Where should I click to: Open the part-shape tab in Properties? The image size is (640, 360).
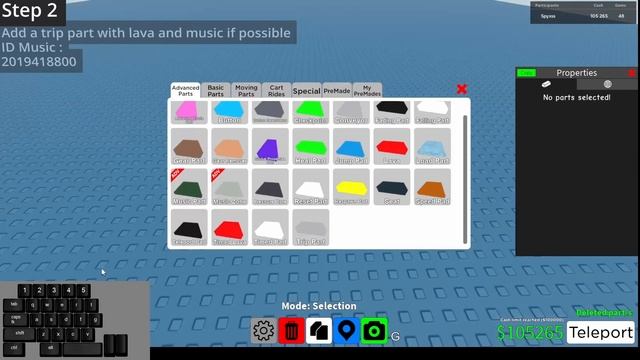point(546,84)
